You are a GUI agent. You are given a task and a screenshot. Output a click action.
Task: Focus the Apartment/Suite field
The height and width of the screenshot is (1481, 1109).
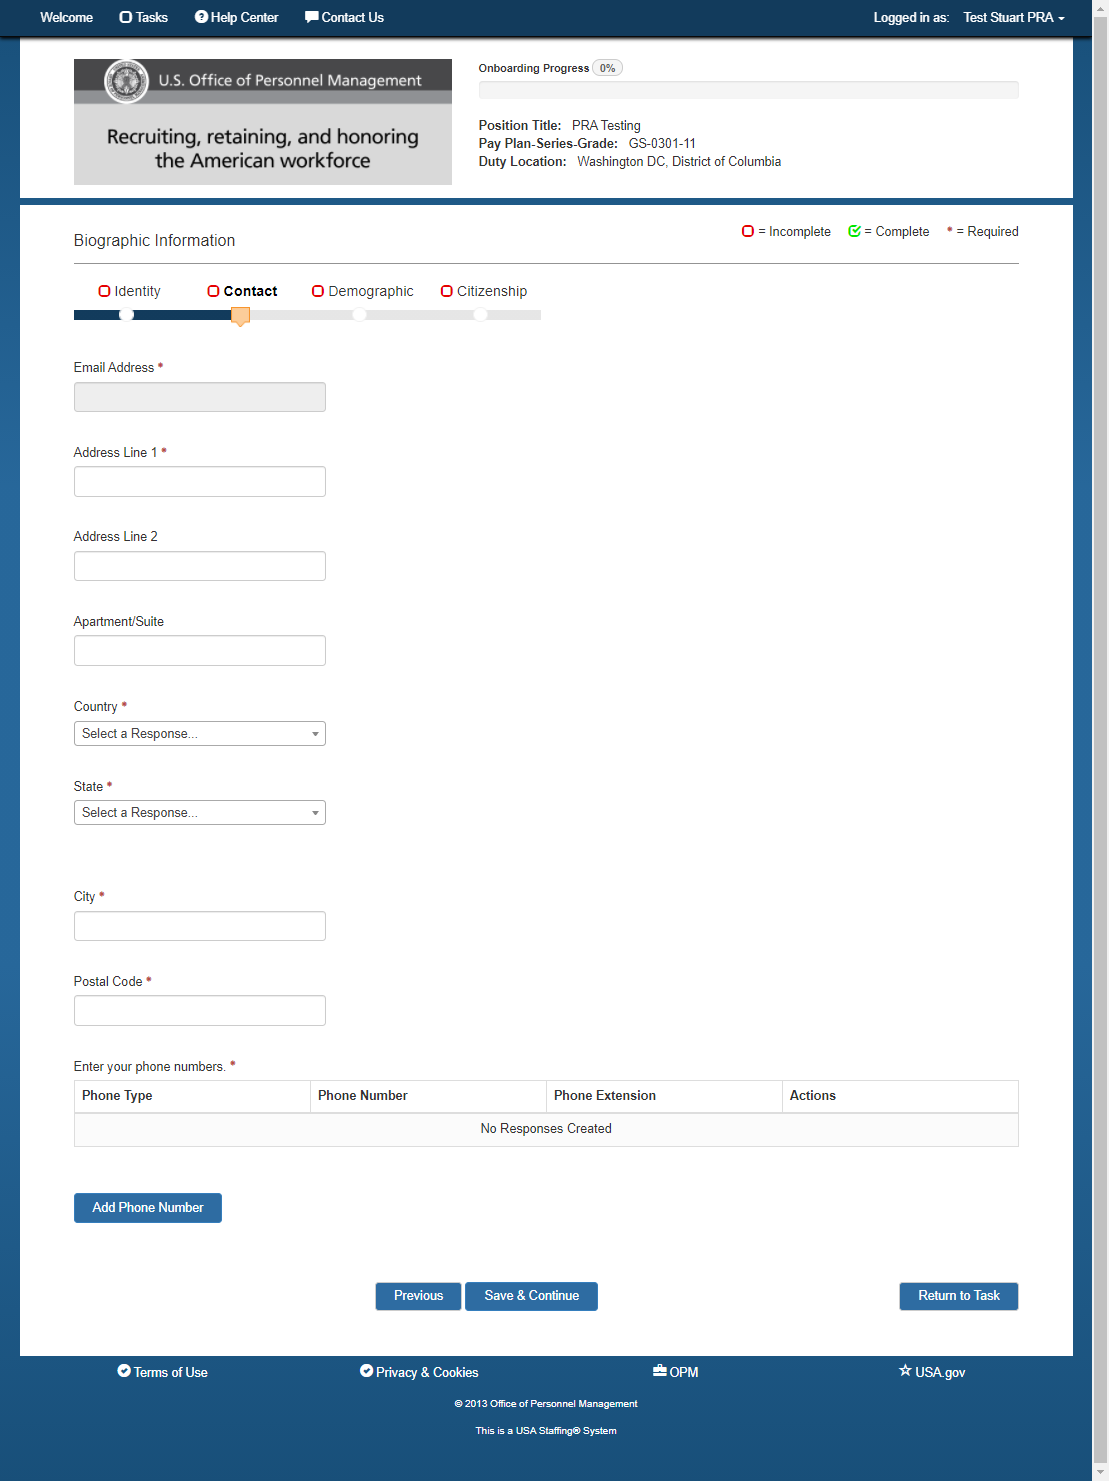pyautogui.click(x=200, y=651)
